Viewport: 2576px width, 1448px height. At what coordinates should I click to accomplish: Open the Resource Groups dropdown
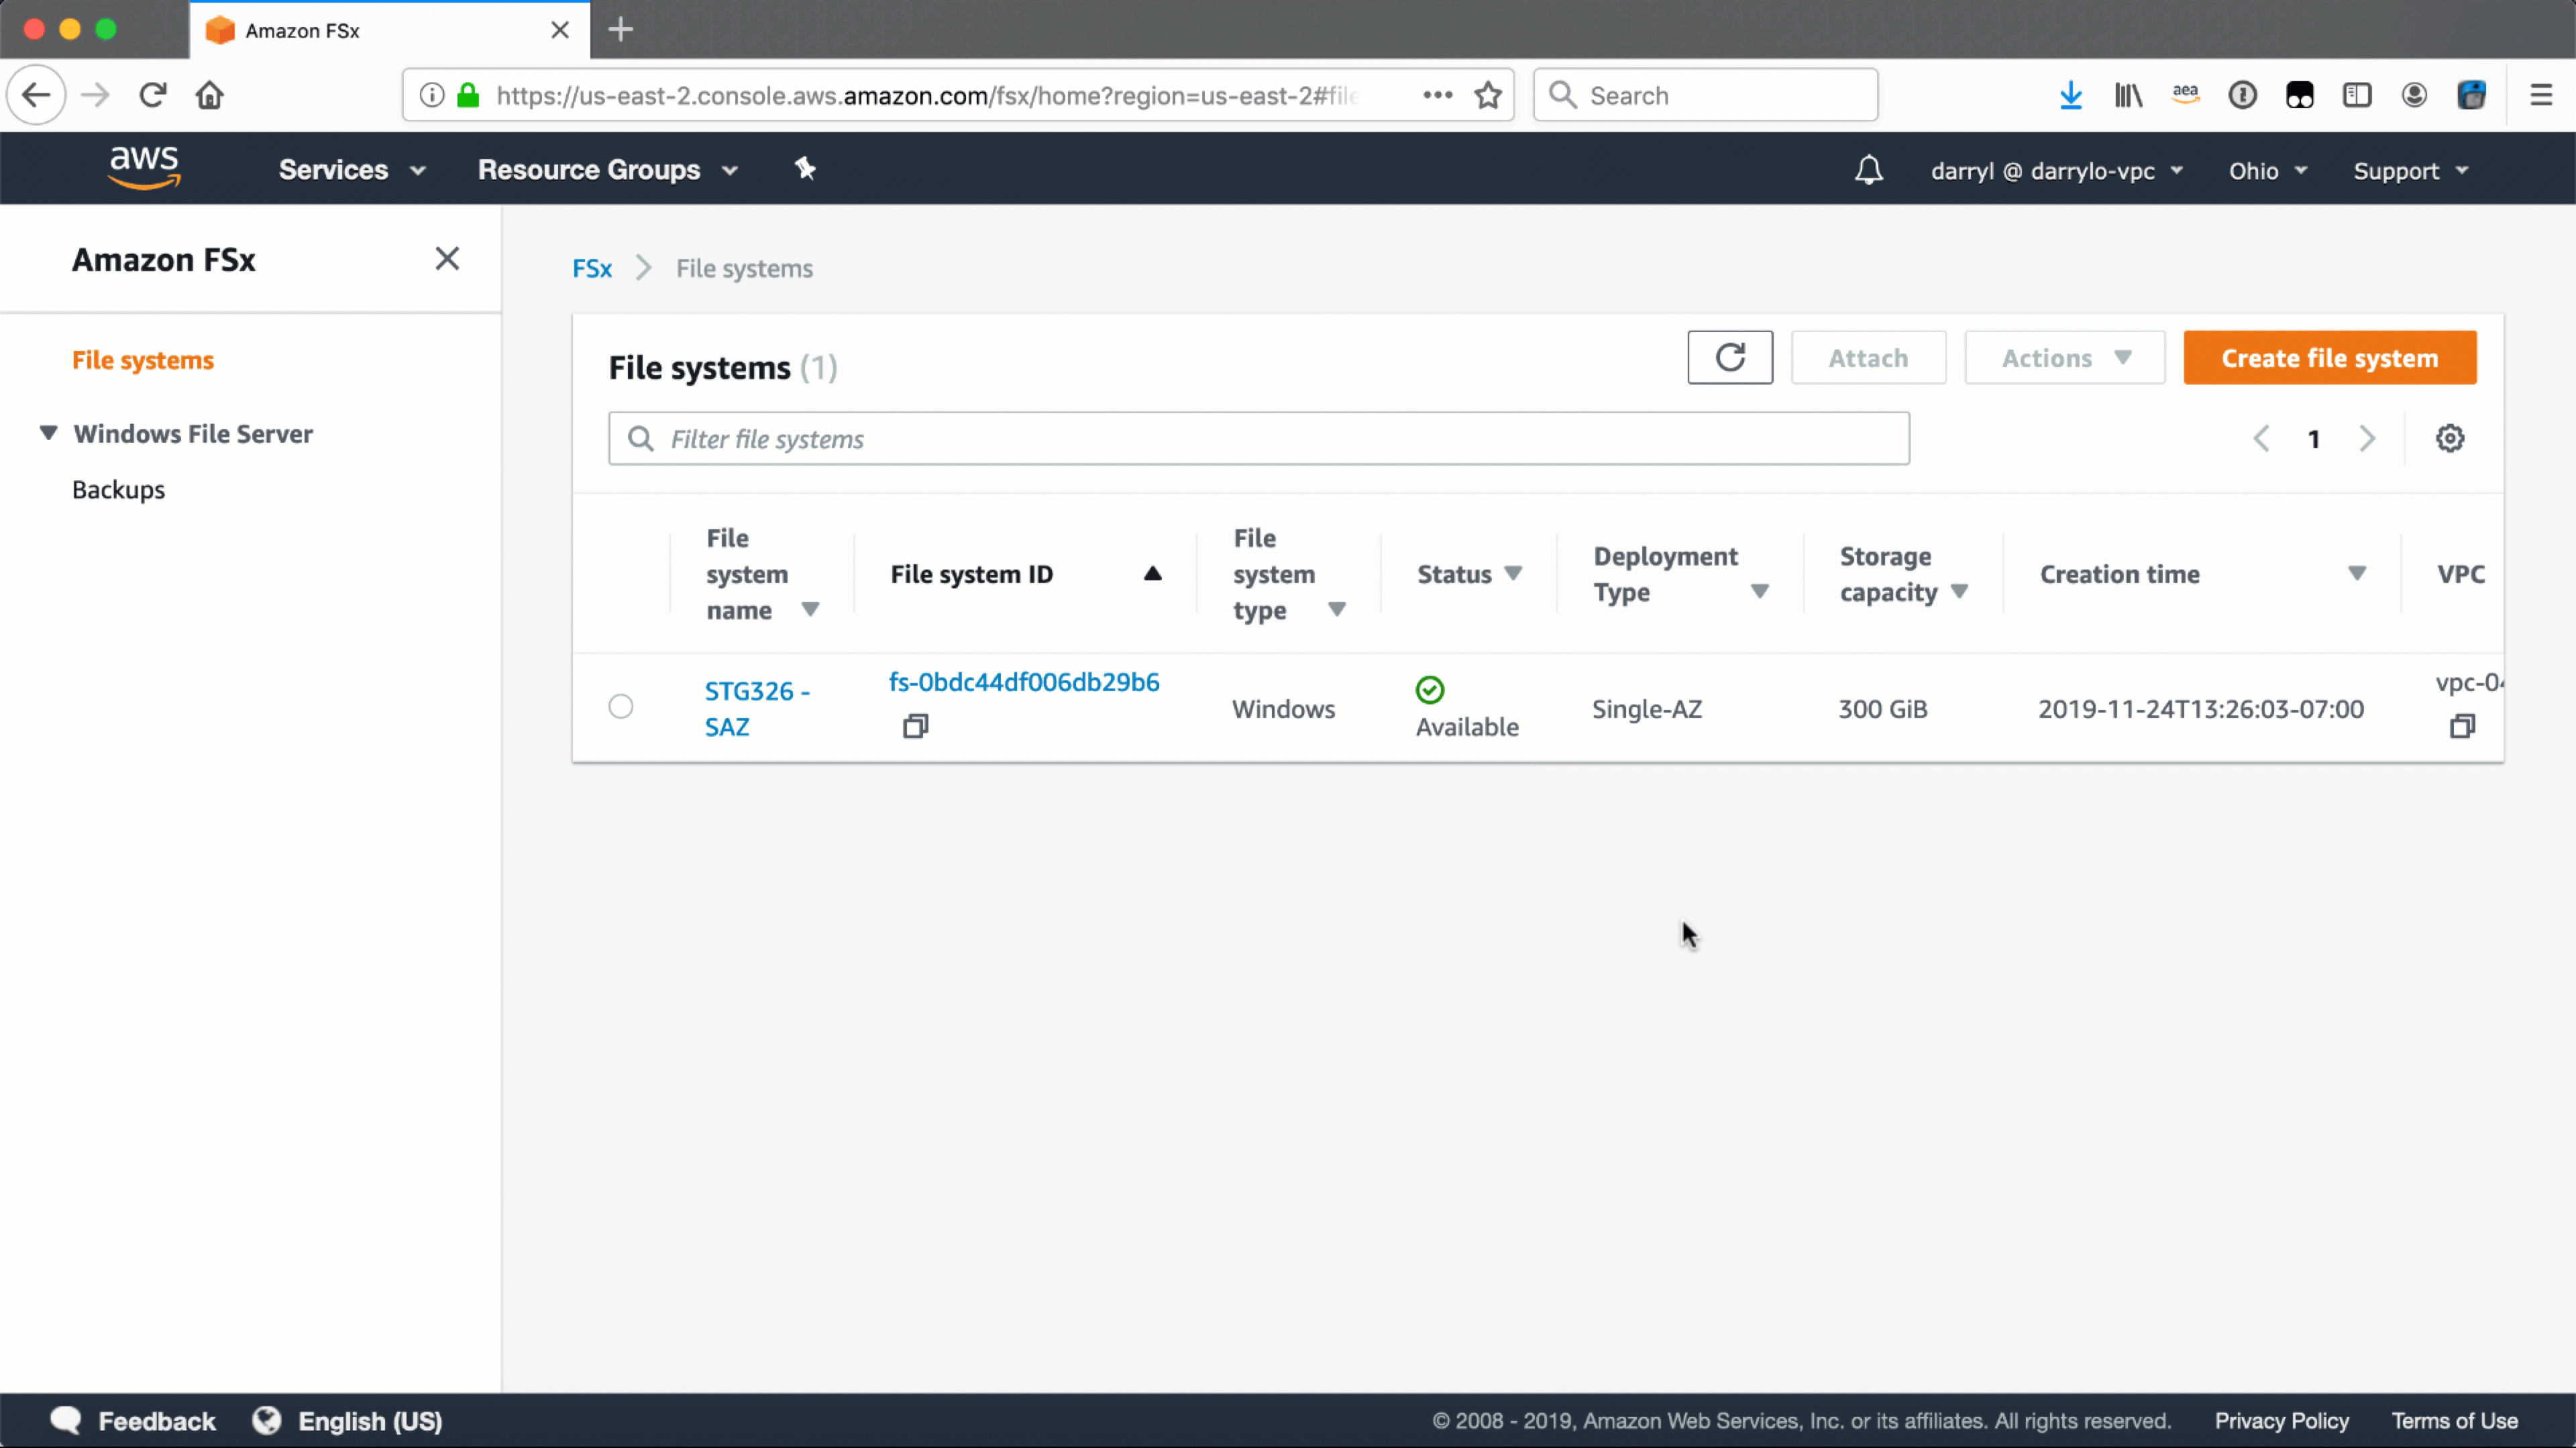(x=608, y=170)
